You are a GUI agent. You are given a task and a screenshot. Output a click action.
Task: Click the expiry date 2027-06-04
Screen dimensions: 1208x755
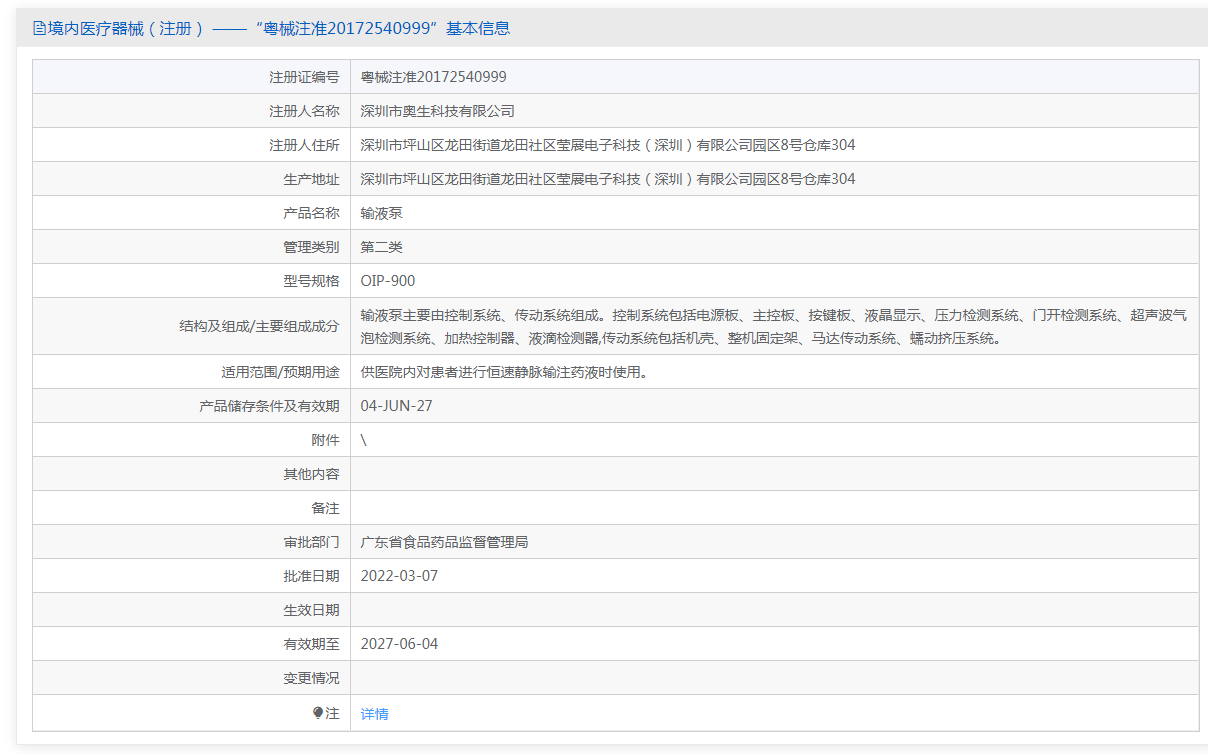tap(399, 644)
